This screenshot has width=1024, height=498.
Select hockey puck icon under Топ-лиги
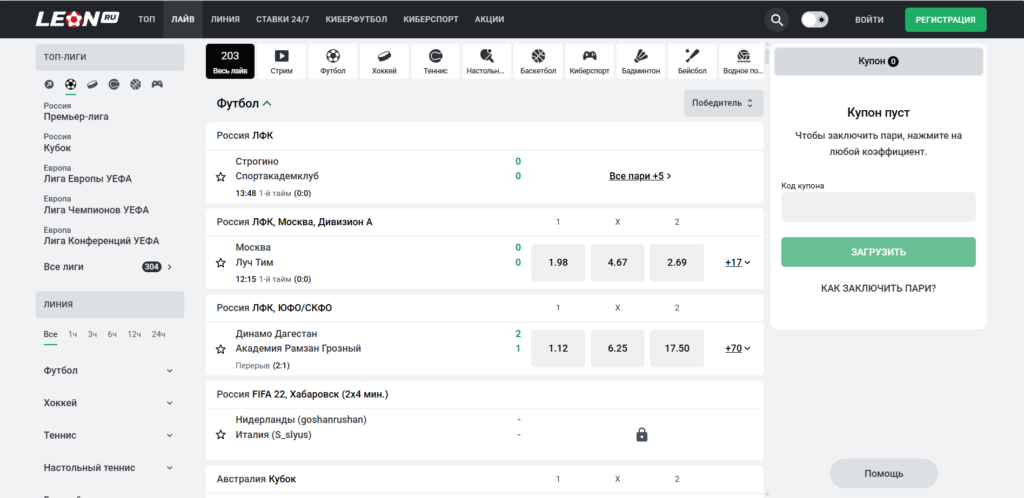[x=92, y=84]
